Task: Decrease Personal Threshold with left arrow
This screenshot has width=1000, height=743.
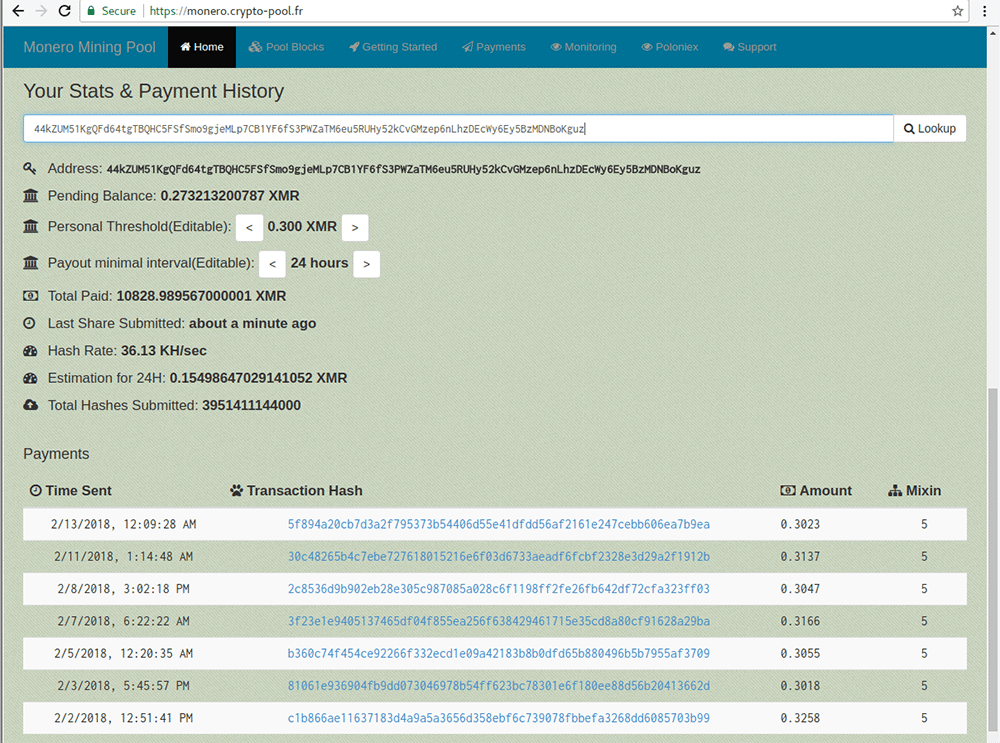Action: (x=249, y=227)
